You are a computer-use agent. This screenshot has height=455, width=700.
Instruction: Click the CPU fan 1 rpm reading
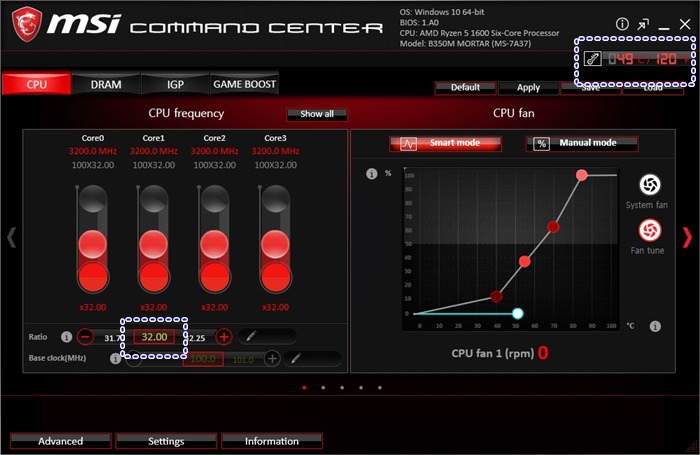pos(543,353)
